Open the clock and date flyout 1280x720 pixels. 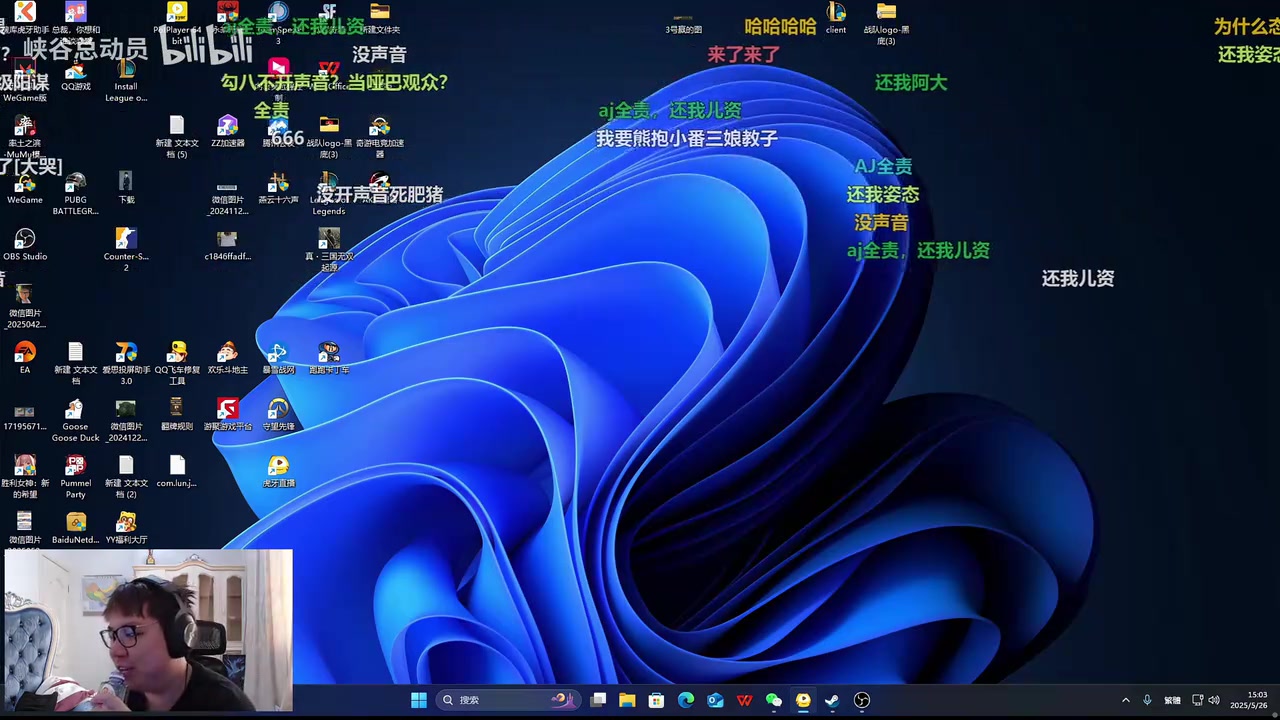[x=1250, y=700]
